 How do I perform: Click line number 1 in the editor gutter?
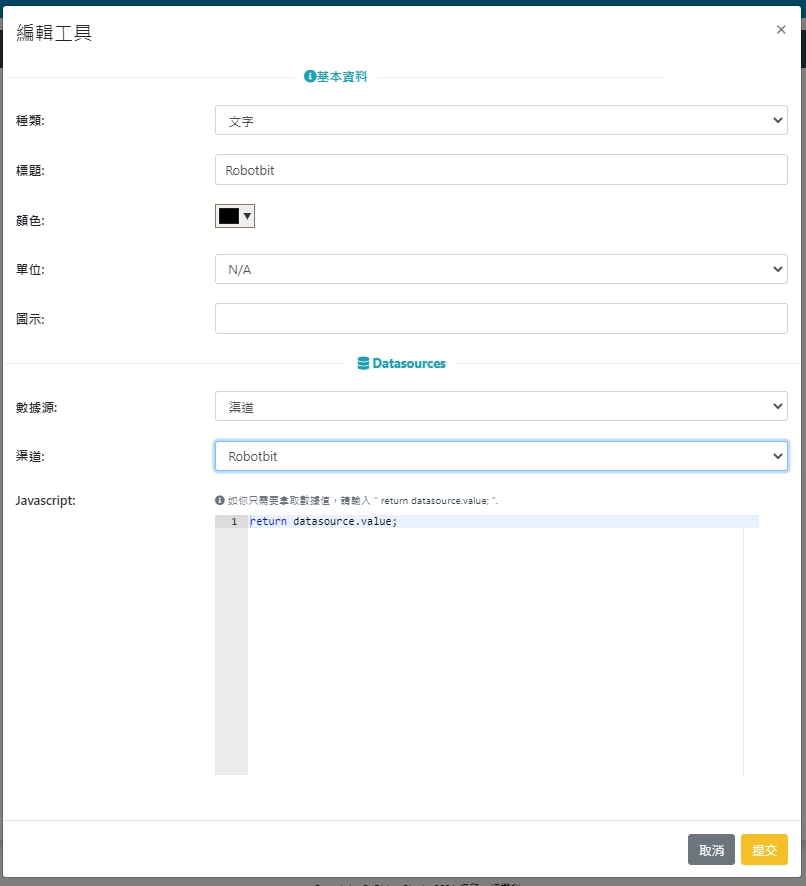click(233, 522)
